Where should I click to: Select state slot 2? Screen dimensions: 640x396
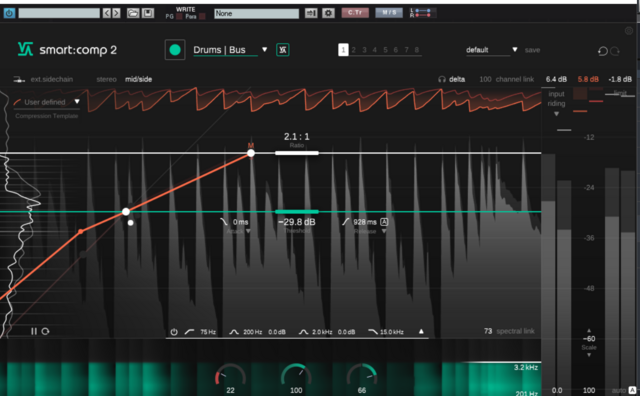[x=353, y=50]
